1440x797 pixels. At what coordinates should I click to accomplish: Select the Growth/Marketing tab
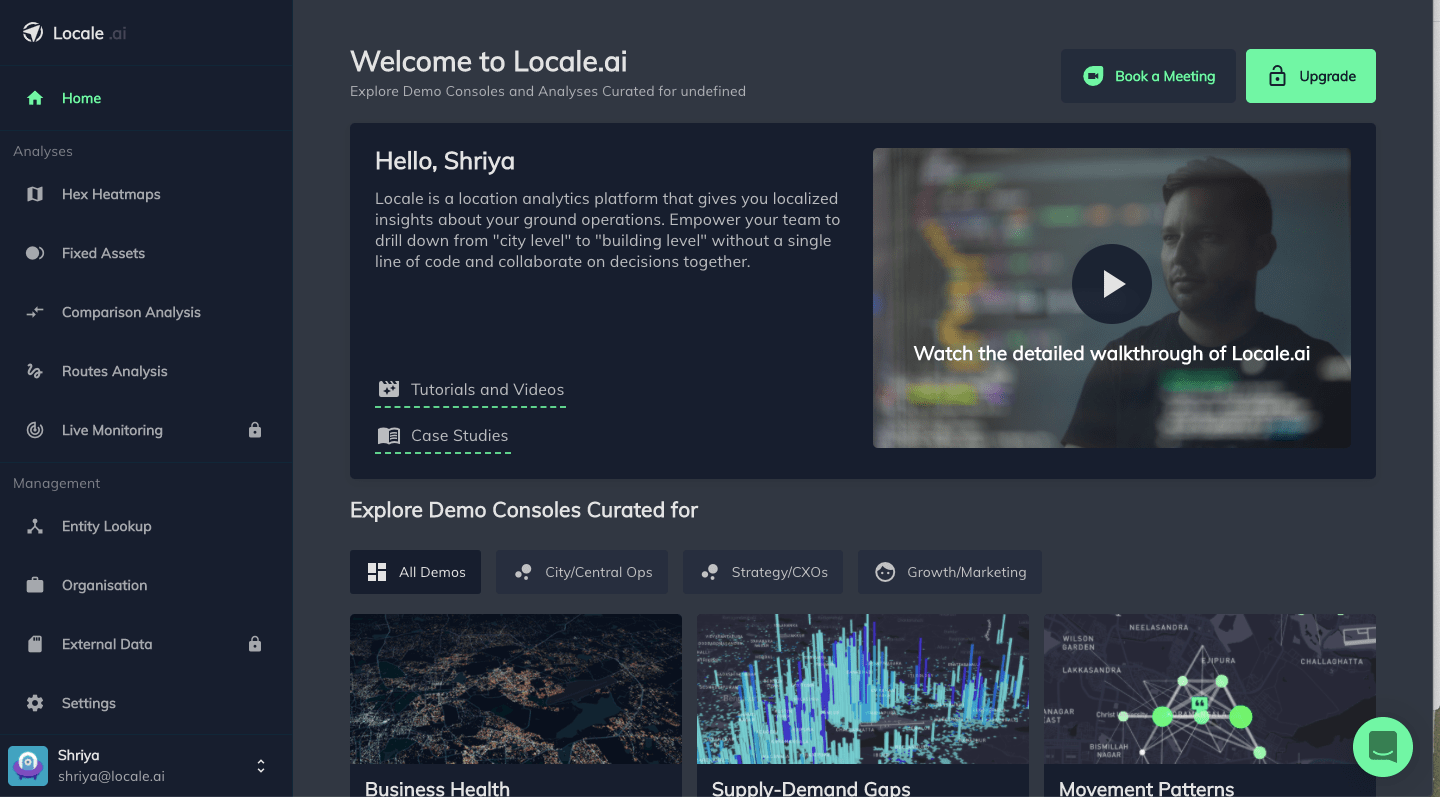point(950,572)
